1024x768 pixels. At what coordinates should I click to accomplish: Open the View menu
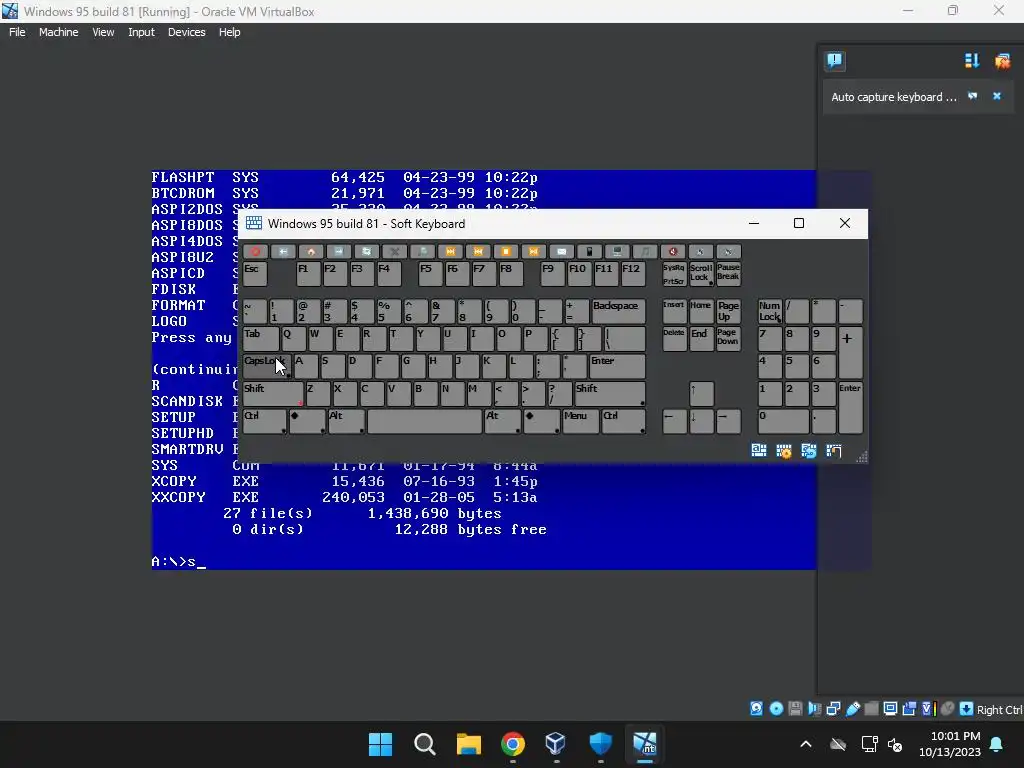(x=103, y=32)
